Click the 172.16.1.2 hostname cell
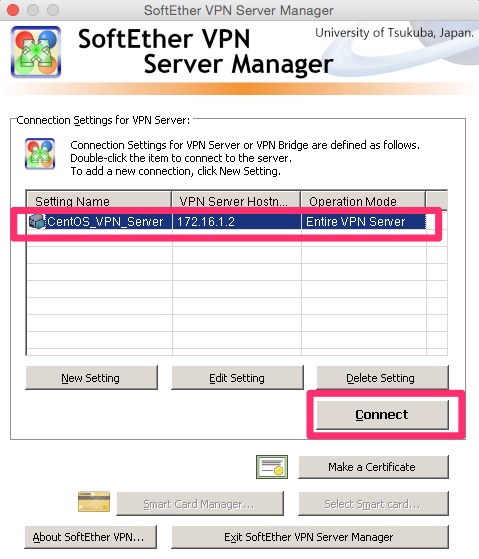Screen dimensions: 479x559 (x=237, y=222)
